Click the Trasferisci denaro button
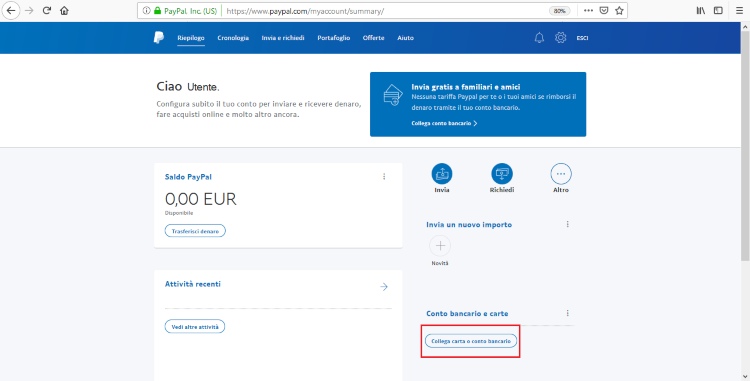The width and height of the screenshot is (750, 381). coord(195,231)
